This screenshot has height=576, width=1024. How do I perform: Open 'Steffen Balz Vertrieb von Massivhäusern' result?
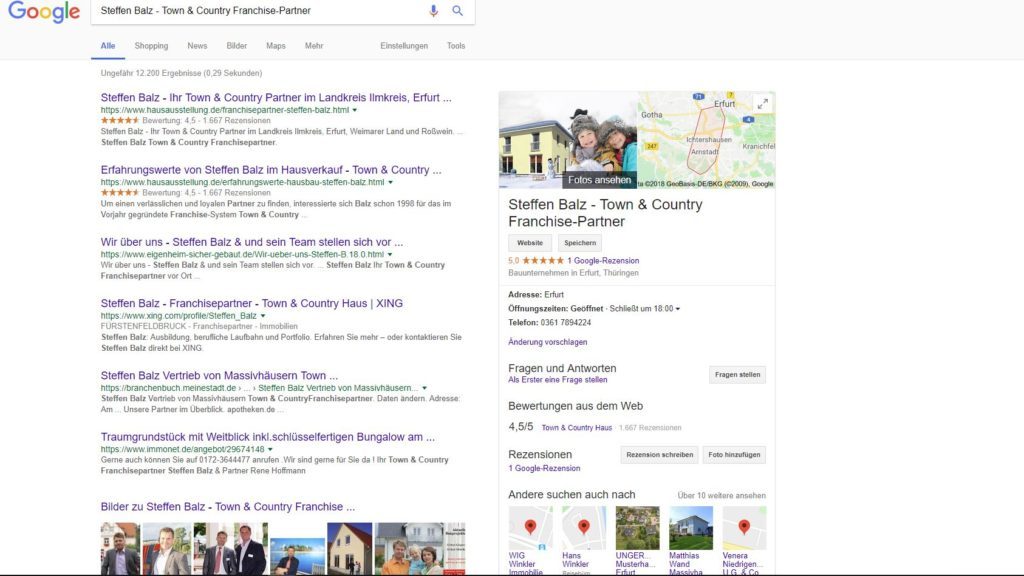coord(219,376)
